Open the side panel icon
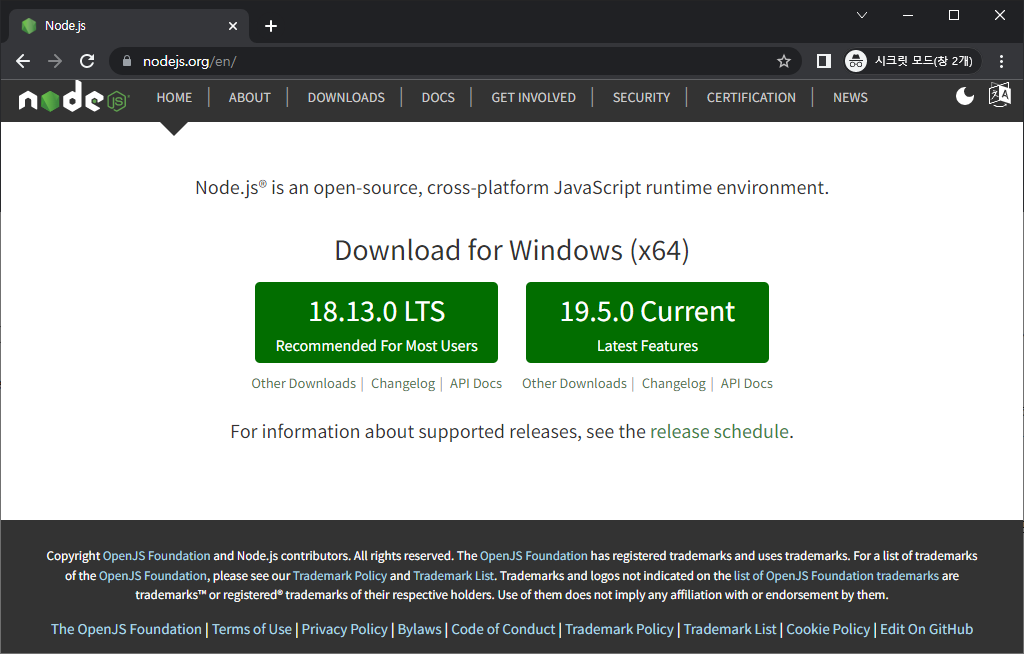This screenshot has width=1024, height=654. click(824, 61)
